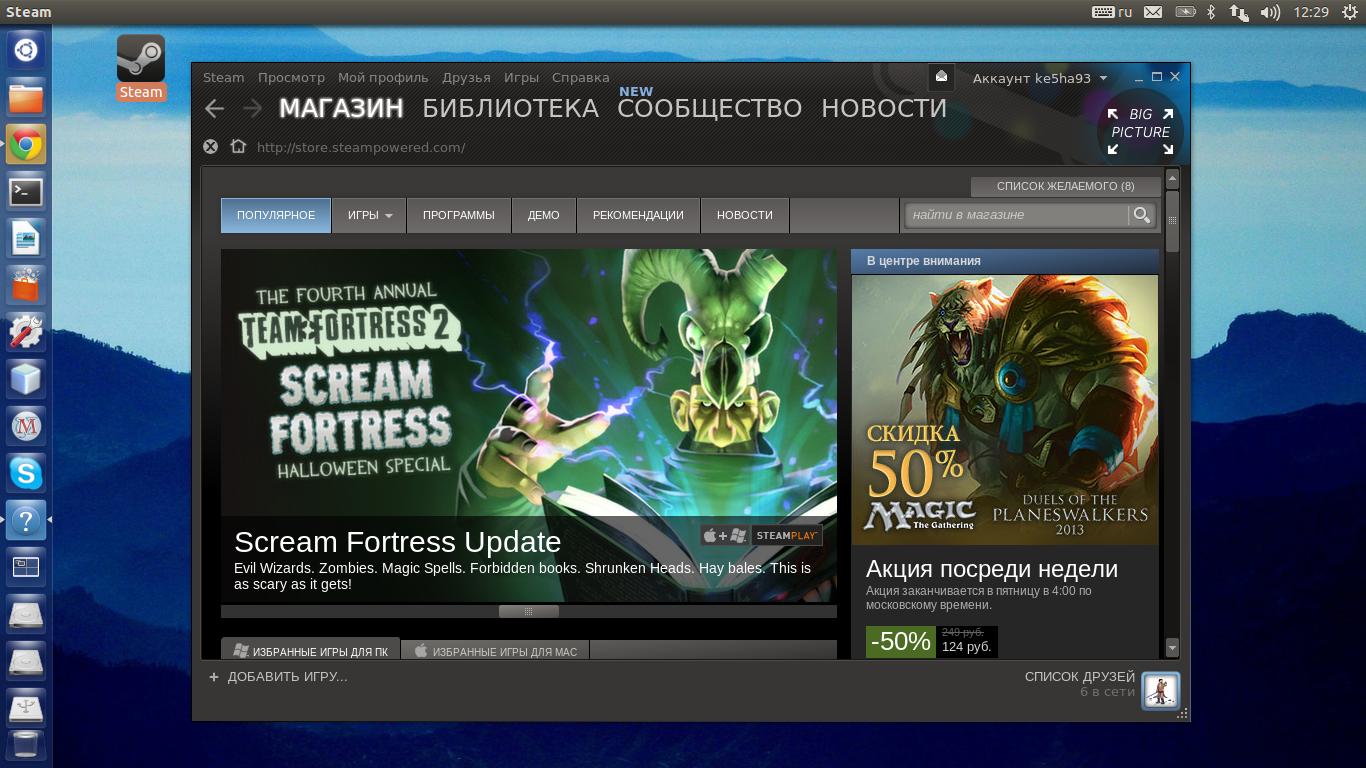Open the Друзья menu
This screenshot has height=768, width=1366.
466,77
